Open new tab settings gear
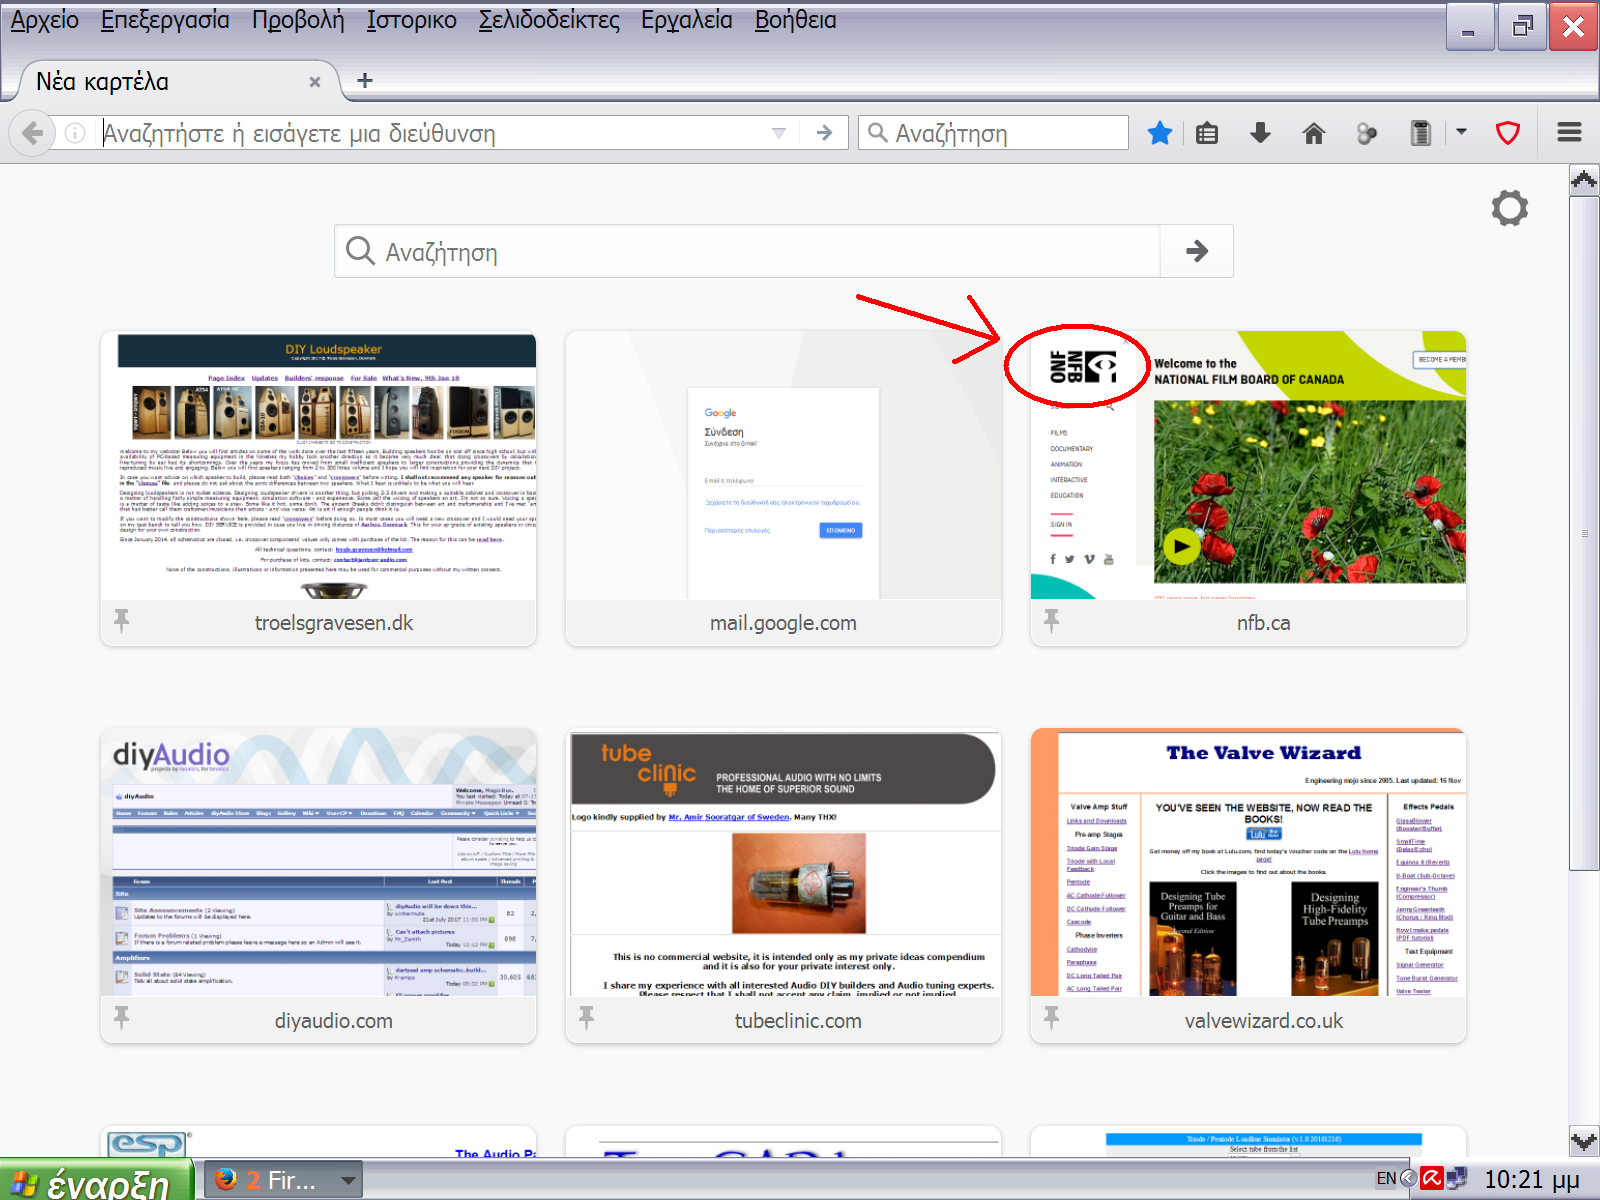 [x=1510, y=208]
